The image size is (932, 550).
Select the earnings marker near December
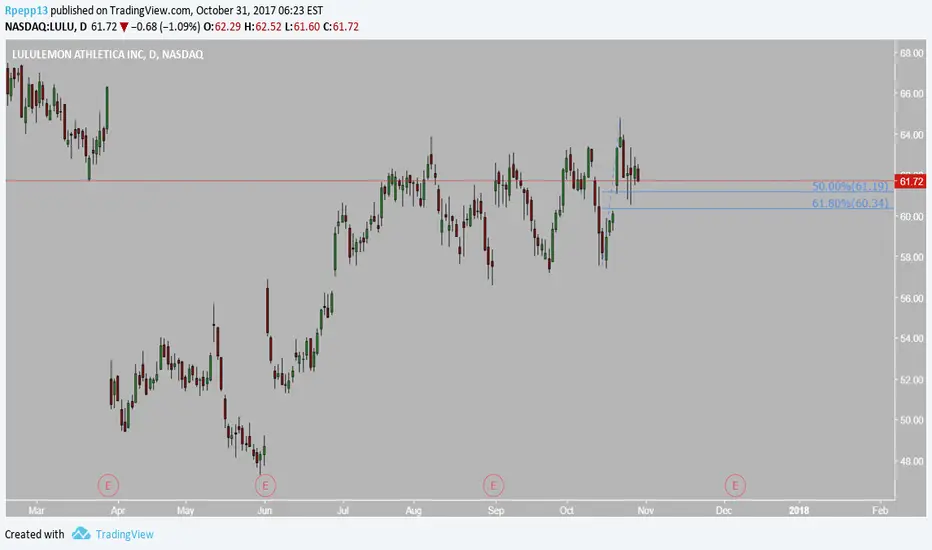point(735,486)
